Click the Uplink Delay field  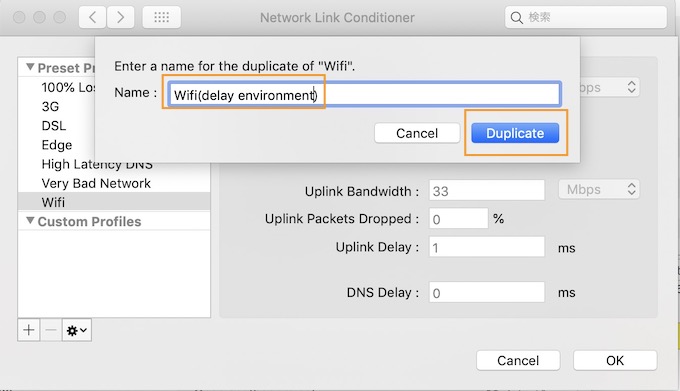coord(487,247)
